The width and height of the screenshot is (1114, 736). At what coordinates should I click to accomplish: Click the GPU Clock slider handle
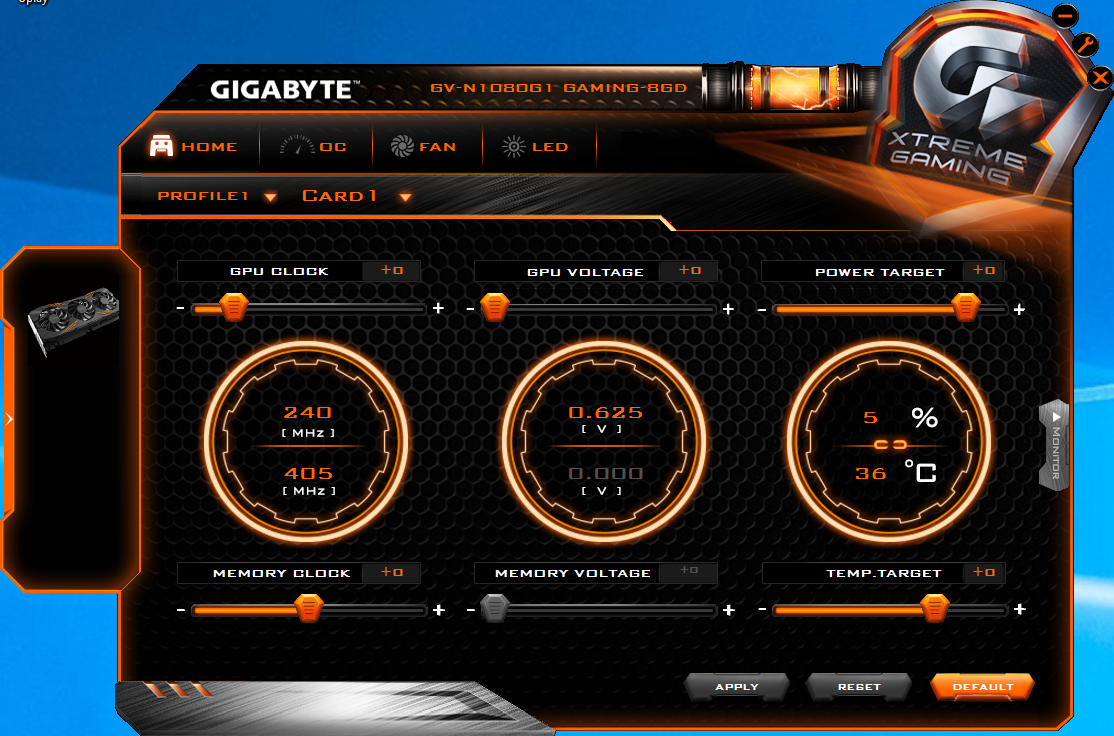tap(234, 308)
